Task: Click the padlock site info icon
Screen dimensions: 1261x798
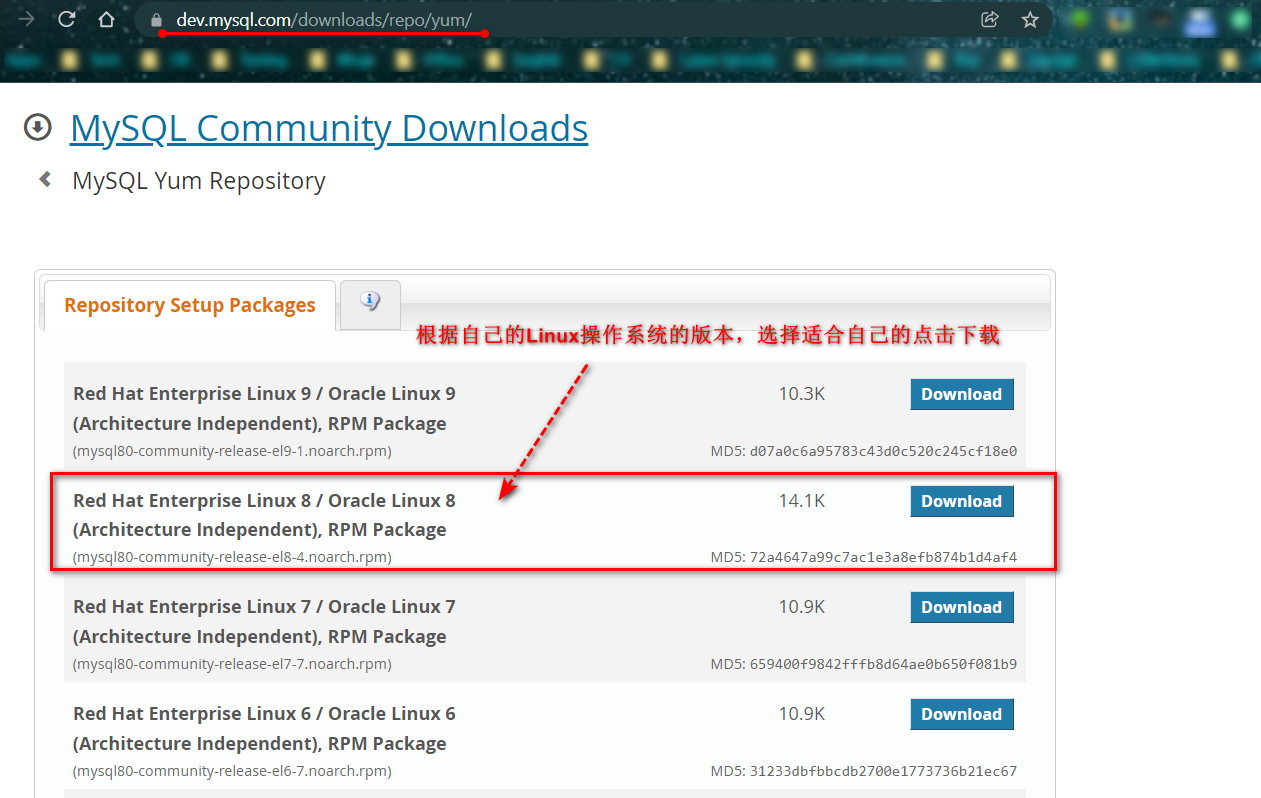Action: pyautogui.click(x=155, y=20)
